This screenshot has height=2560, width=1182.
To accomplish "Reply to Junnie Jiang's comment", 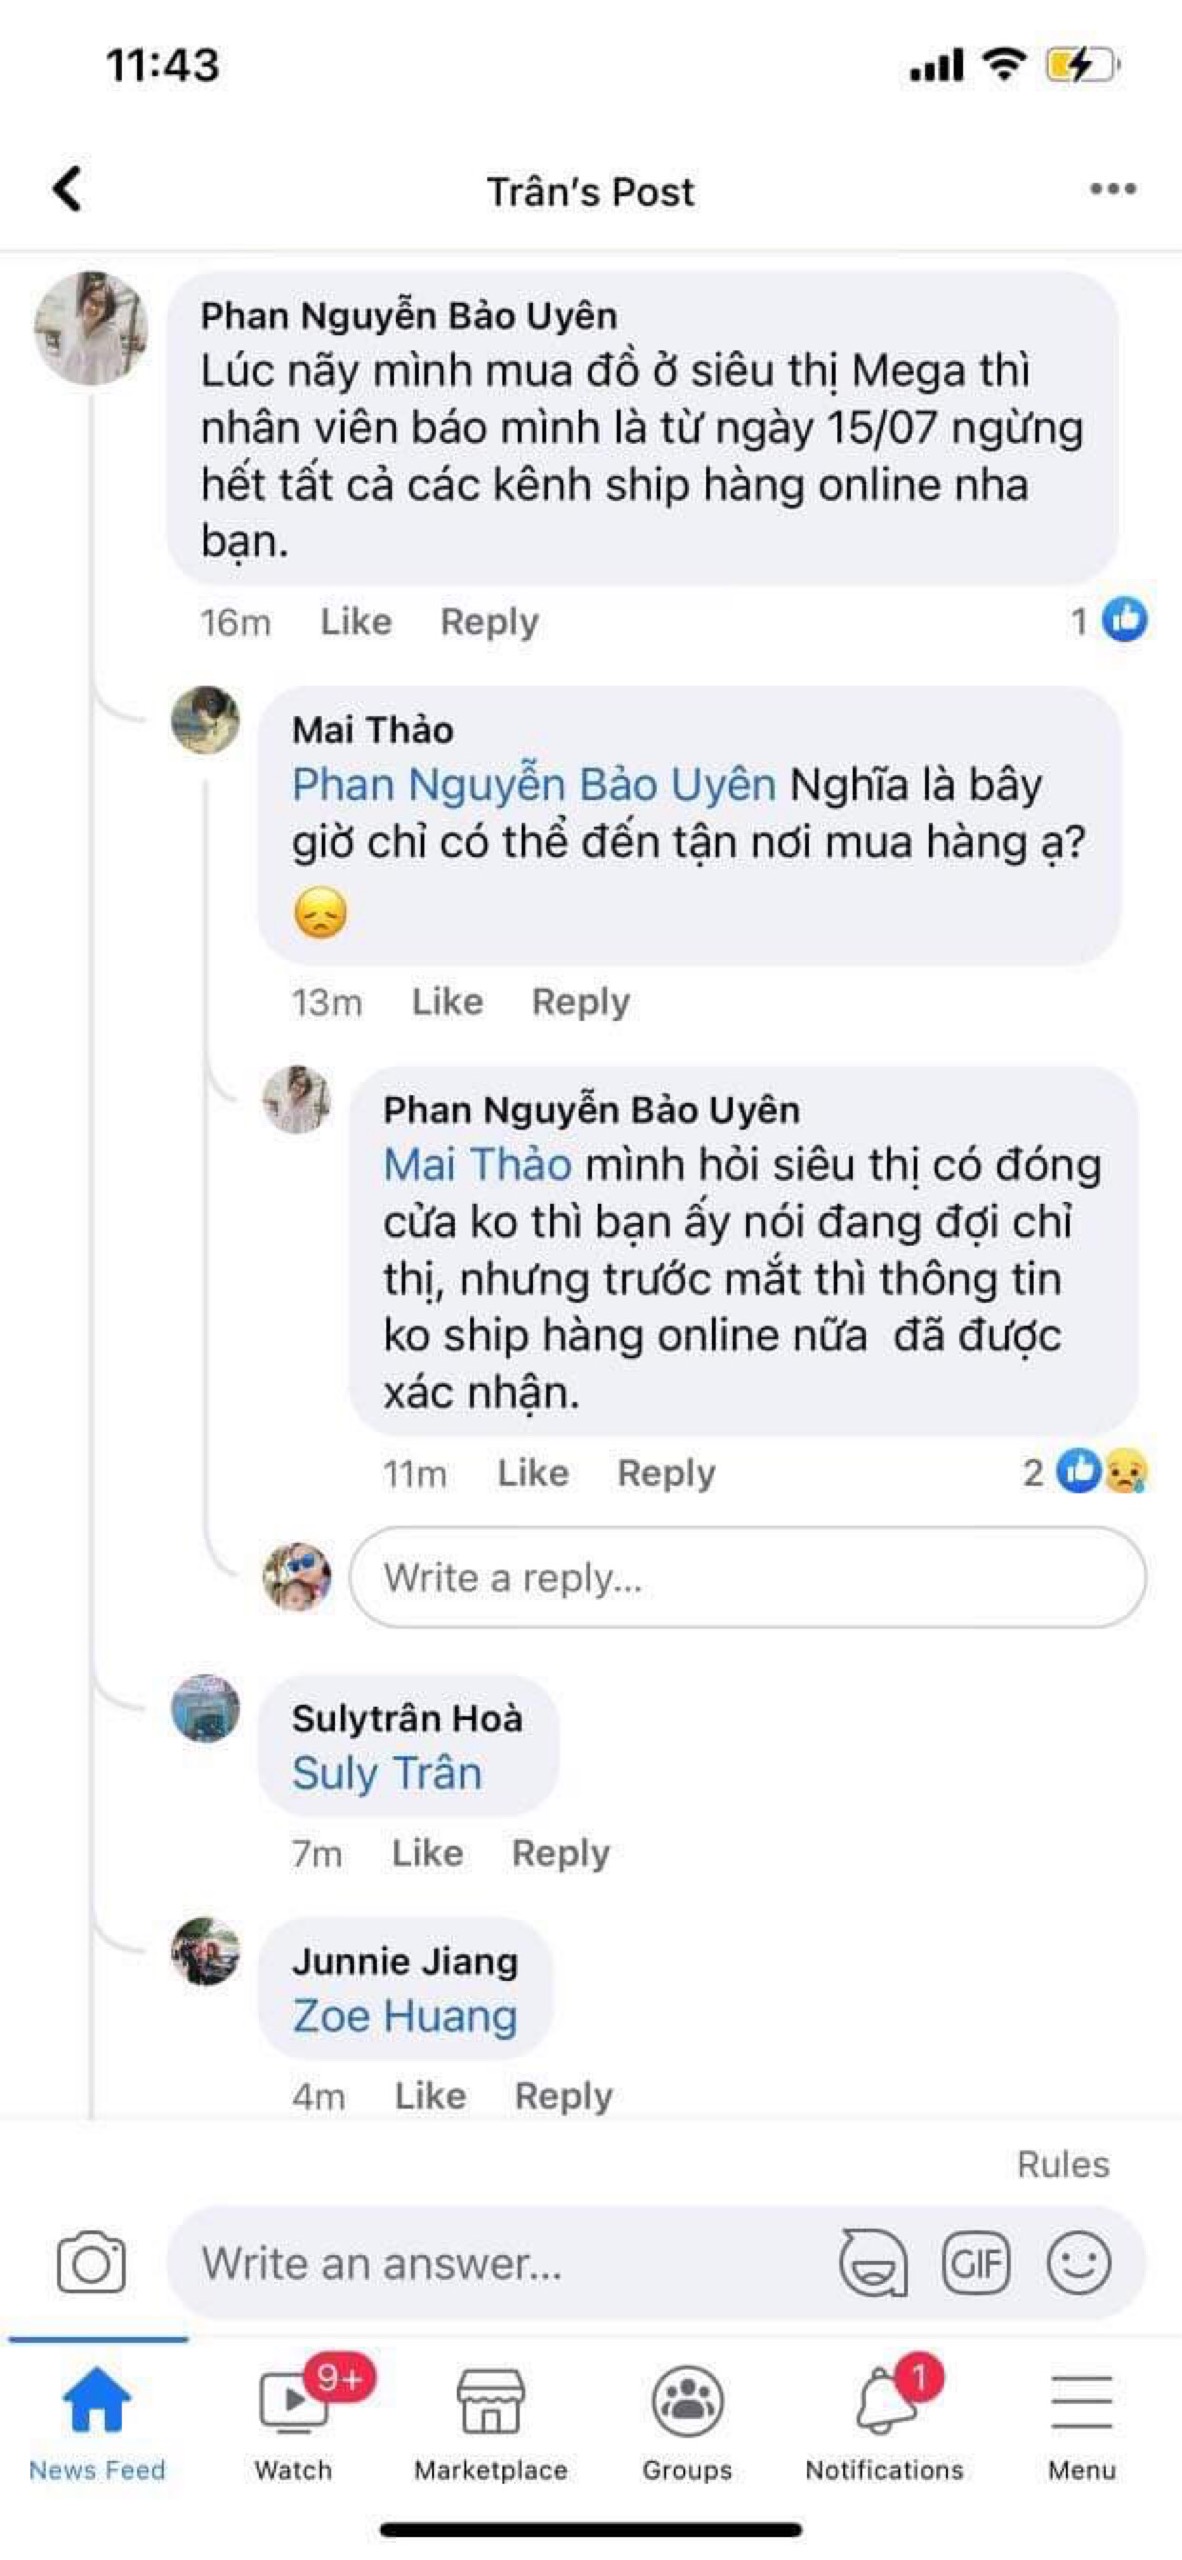I will (x=563, y=2095).
